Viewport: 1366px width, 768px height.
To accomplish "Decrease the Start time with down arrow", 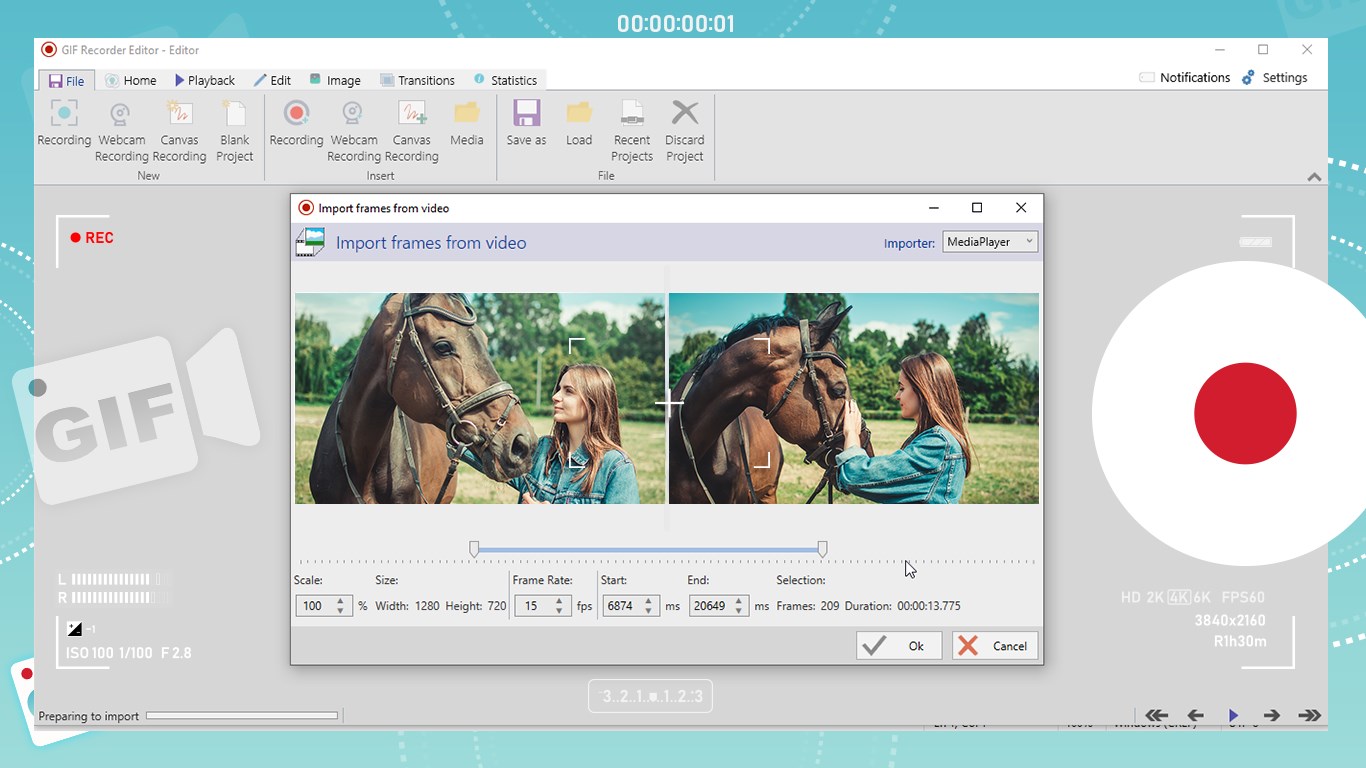I will [x=648, y=611].
